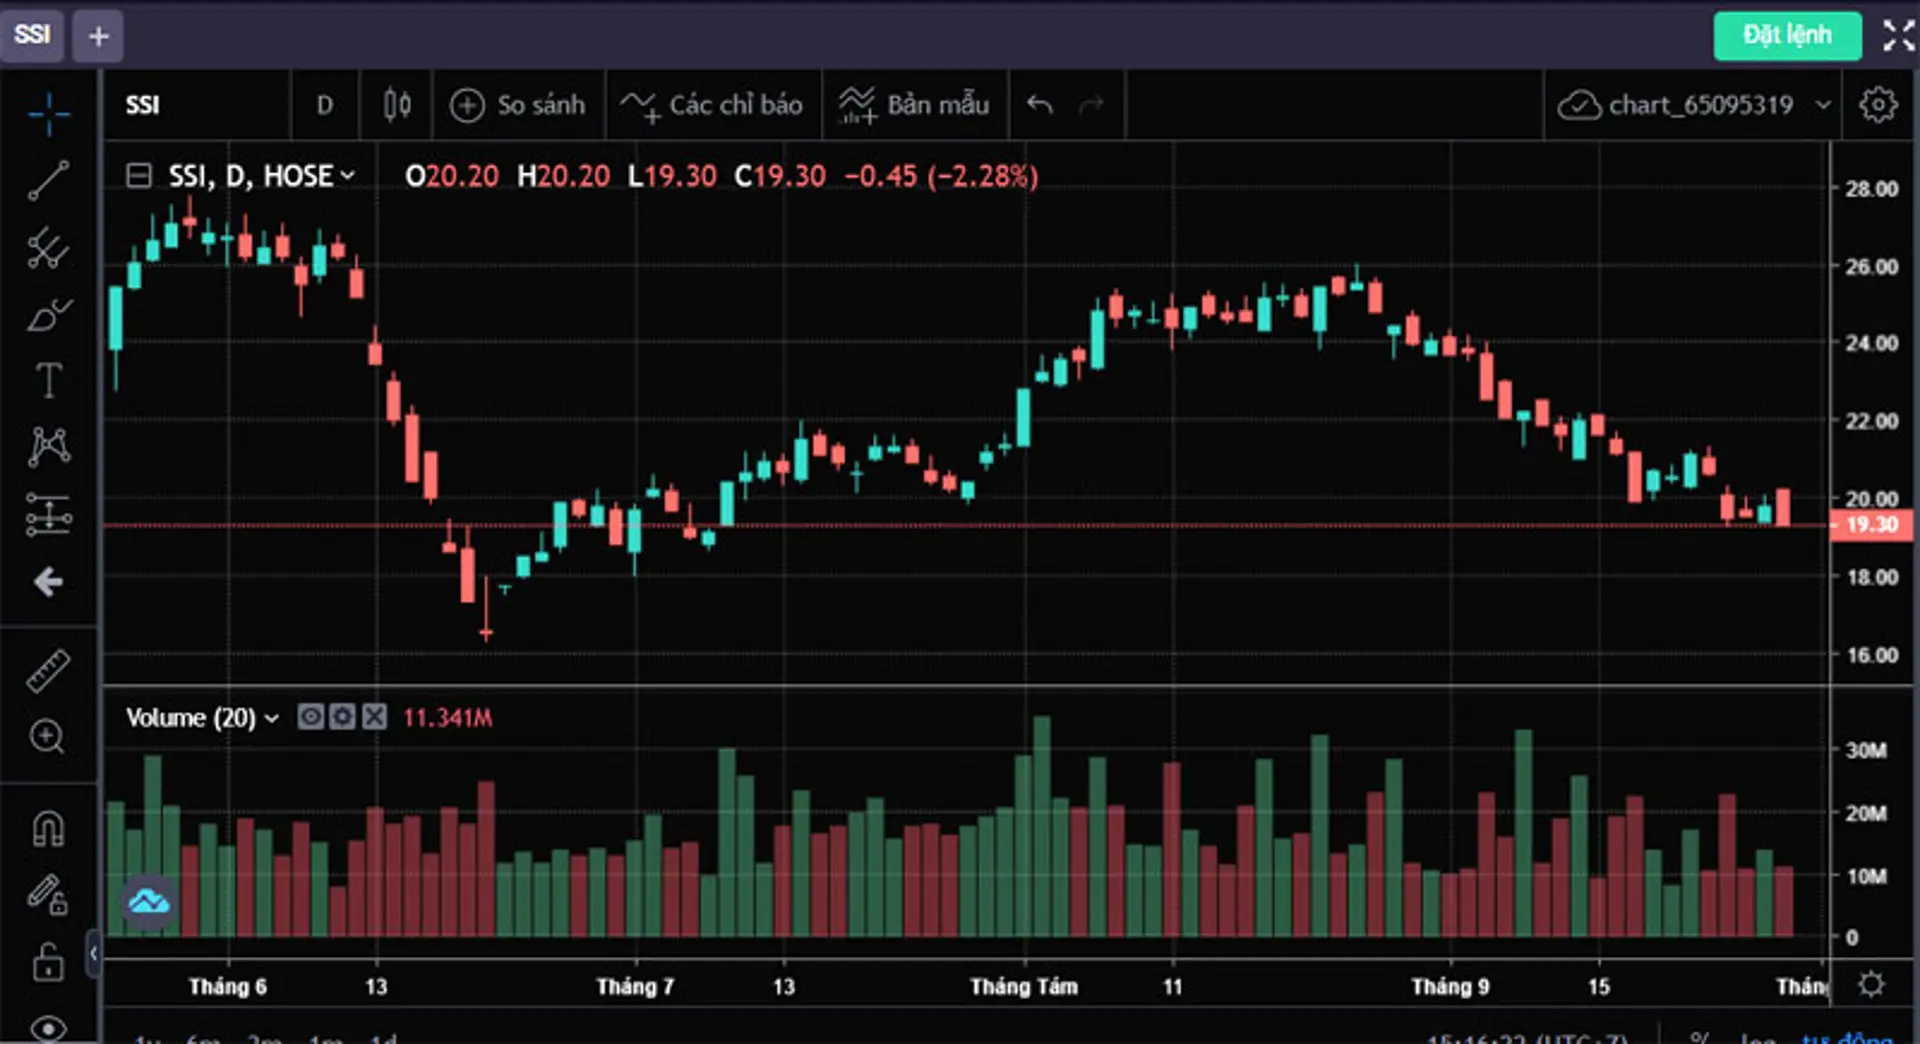
Task: Select the text annotation tool
Action: point(48,381)
